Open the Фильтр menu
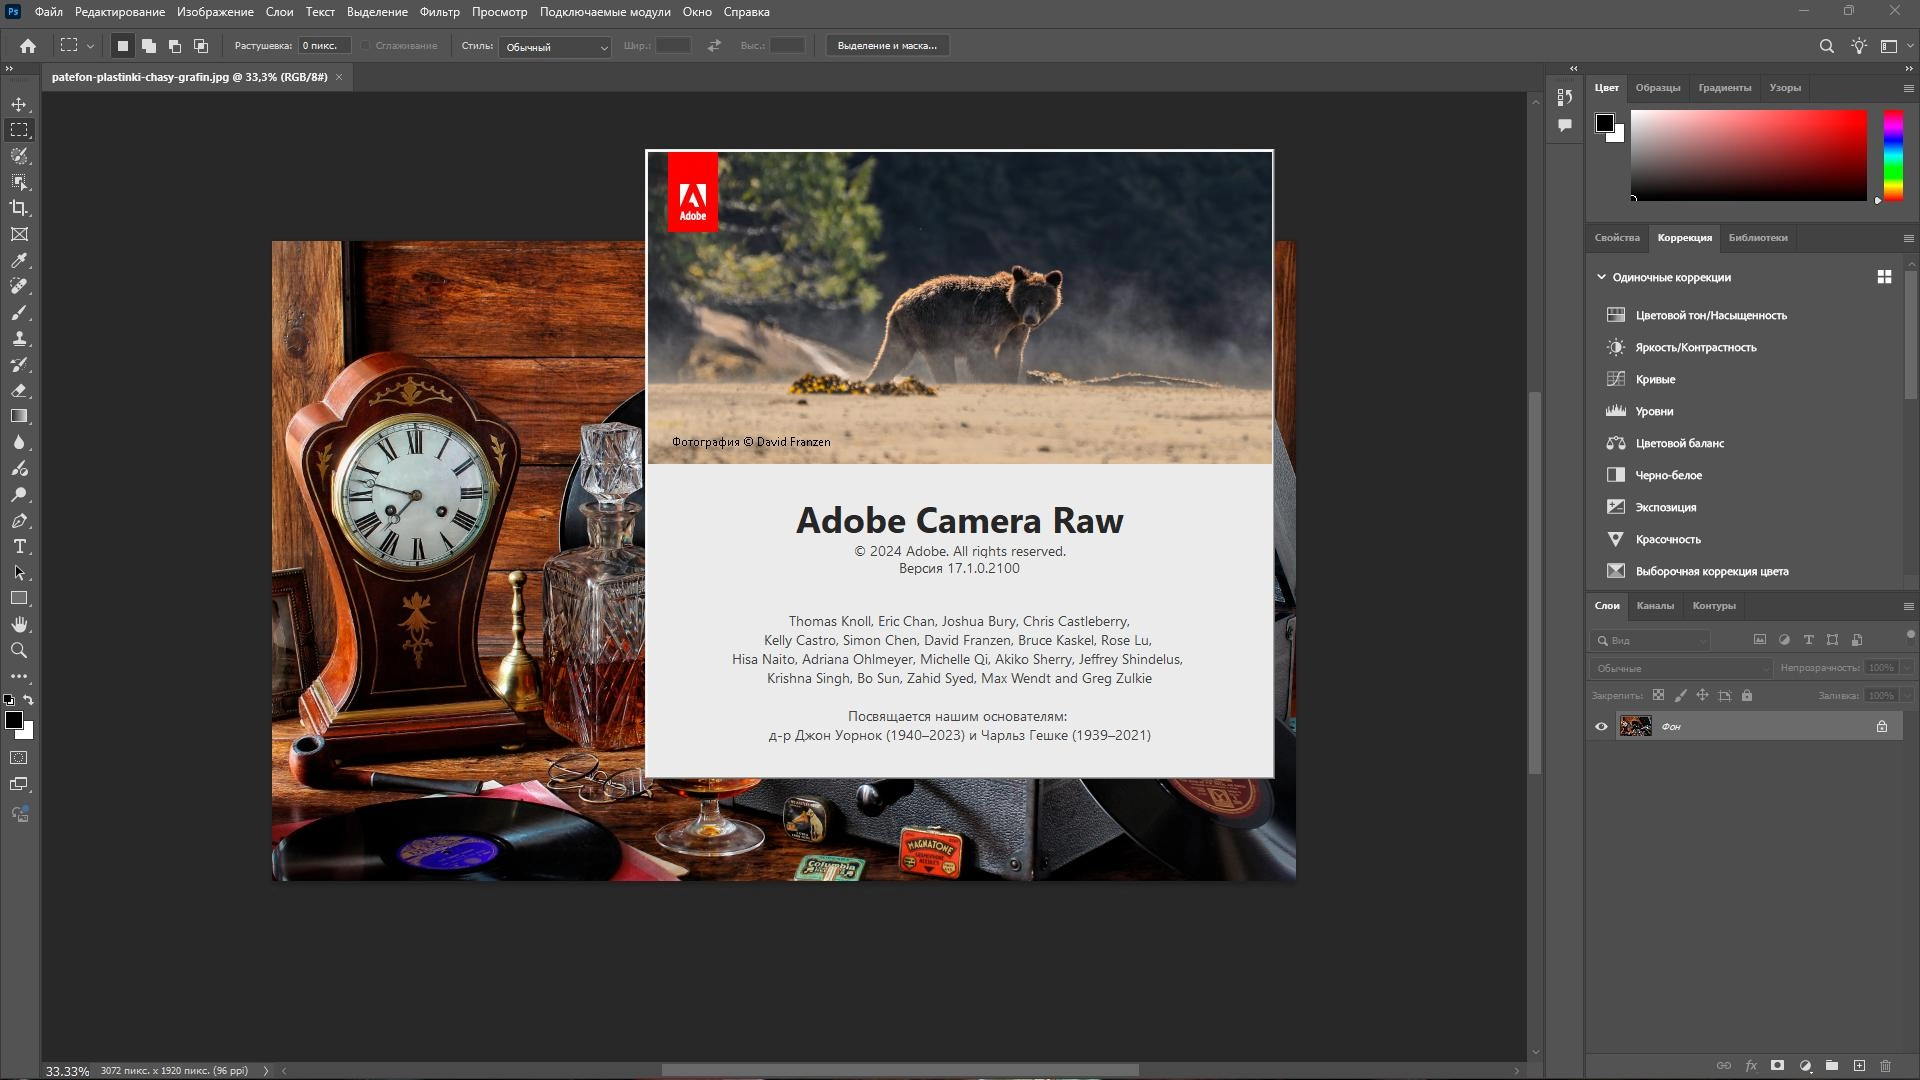Viewport: 1920px width, 1080px height. tap(439, 12)
